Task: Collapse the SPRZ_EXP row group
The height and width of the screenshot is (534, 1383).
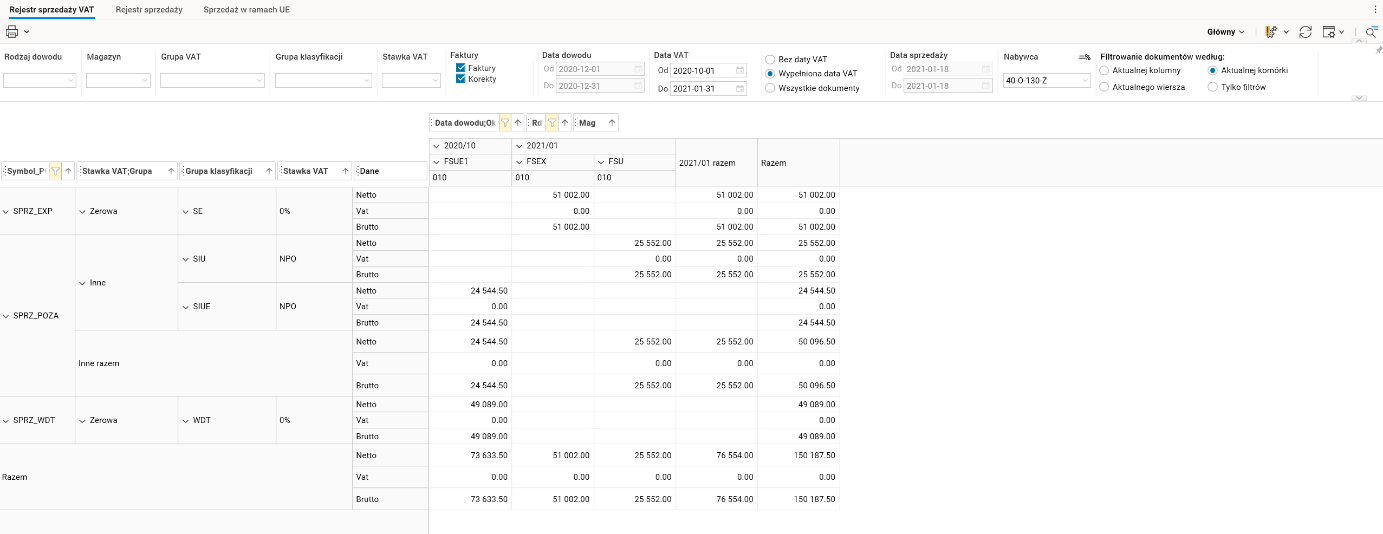Action: coord(6,211)
